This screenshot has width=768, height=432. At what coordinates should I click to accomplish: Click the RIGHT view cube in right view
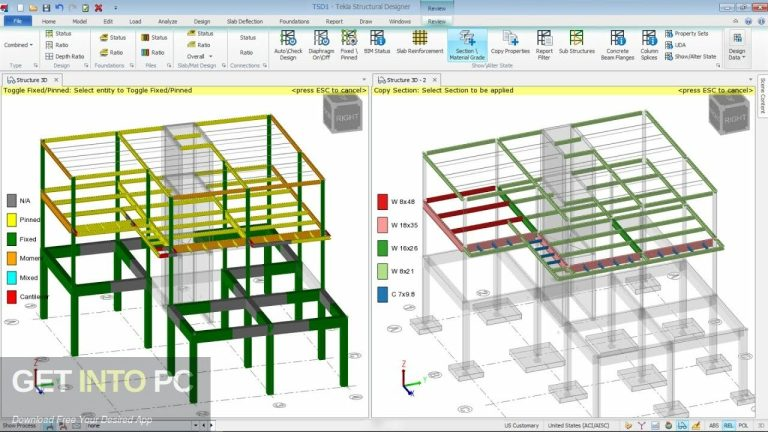tap(729, 114)
